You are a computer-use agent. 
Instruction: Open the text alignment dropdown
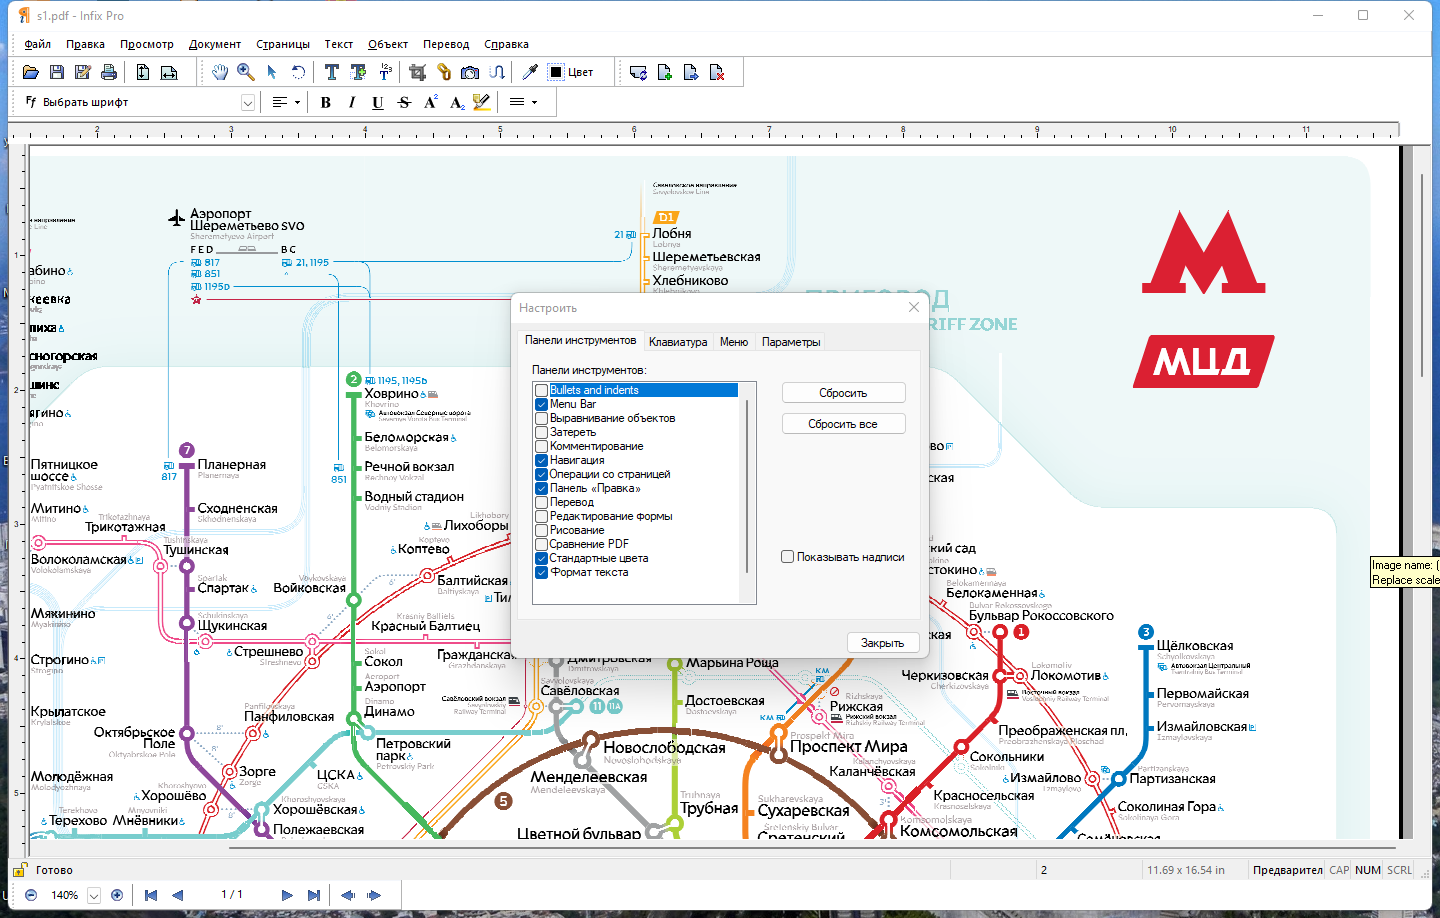[x=297, y=102]
